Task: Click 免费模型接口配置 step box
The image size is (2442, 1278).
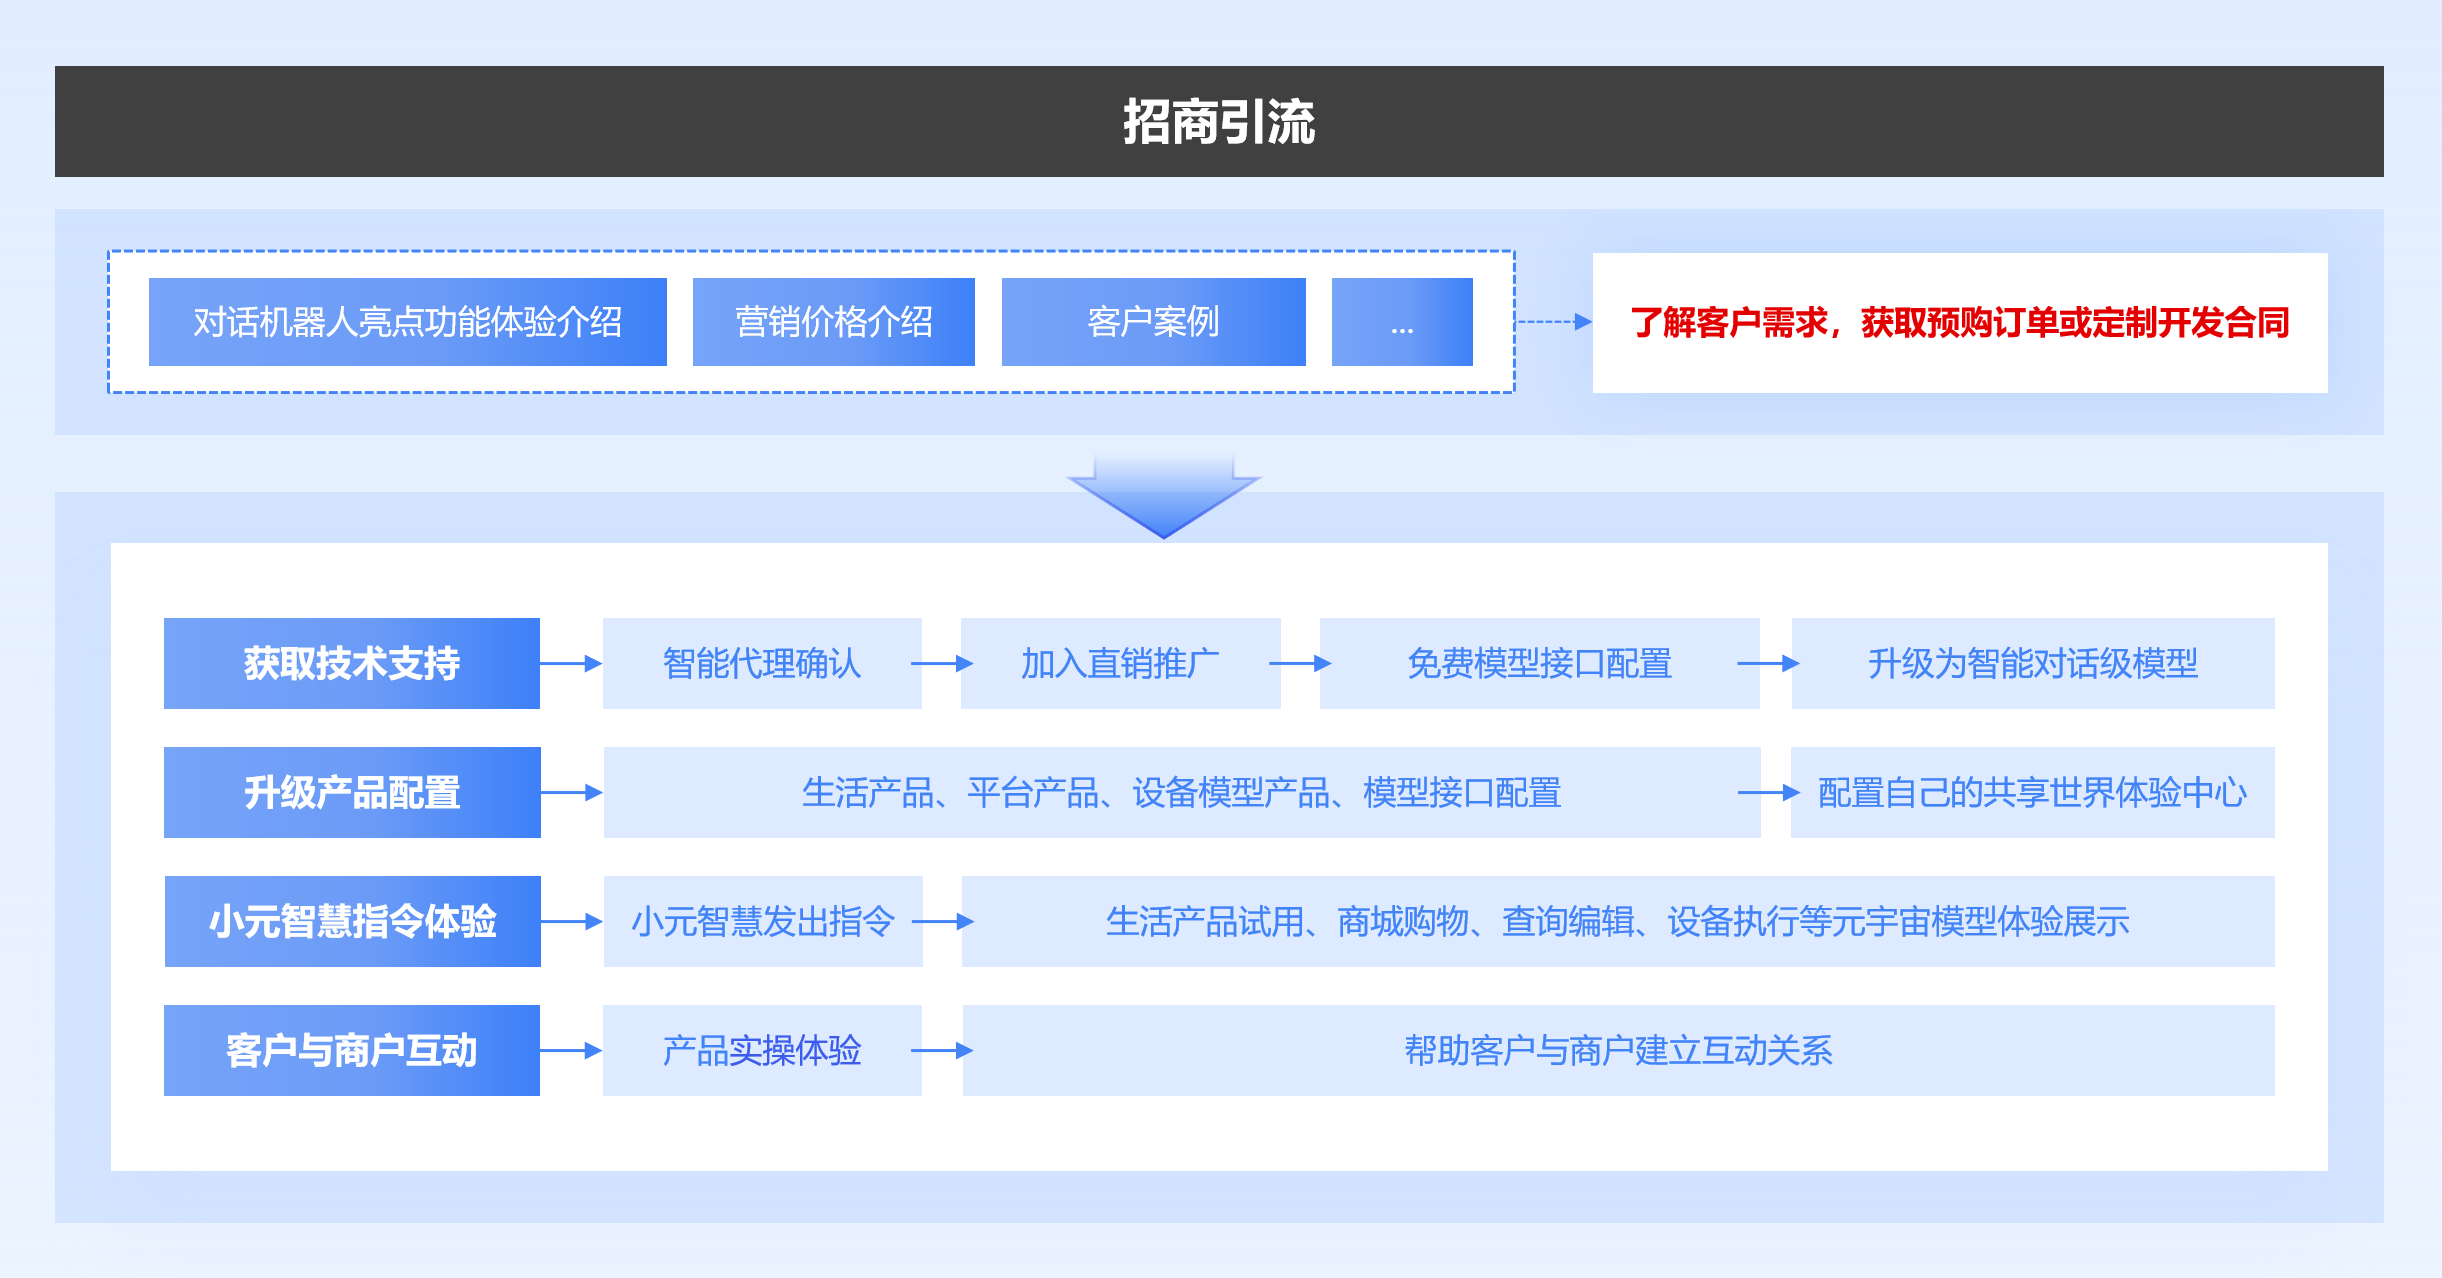Action: coord(1538,663)
